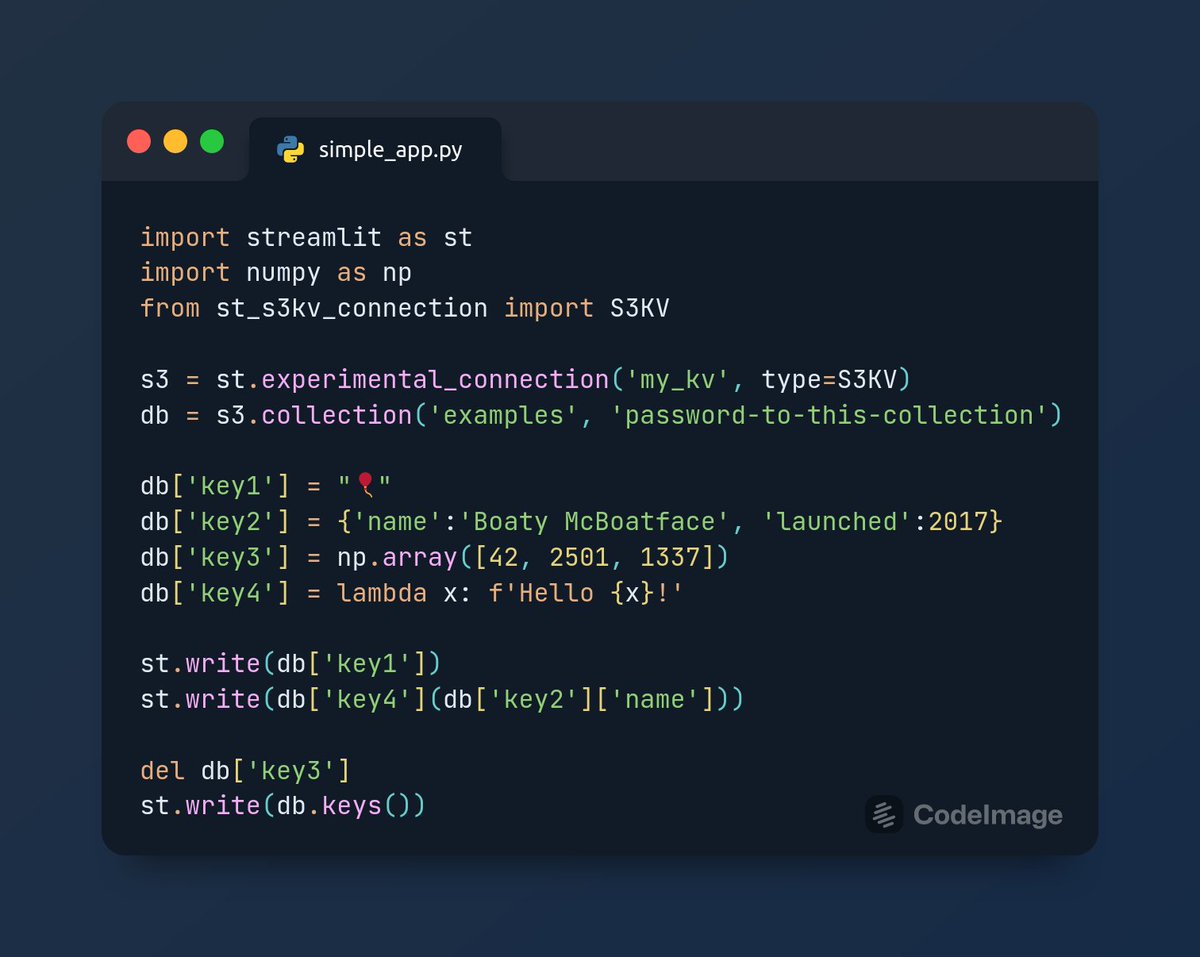Click the balloon emoji in the key1 line
This screenshot has width=1200, height=957.
[x=366, y=486]
